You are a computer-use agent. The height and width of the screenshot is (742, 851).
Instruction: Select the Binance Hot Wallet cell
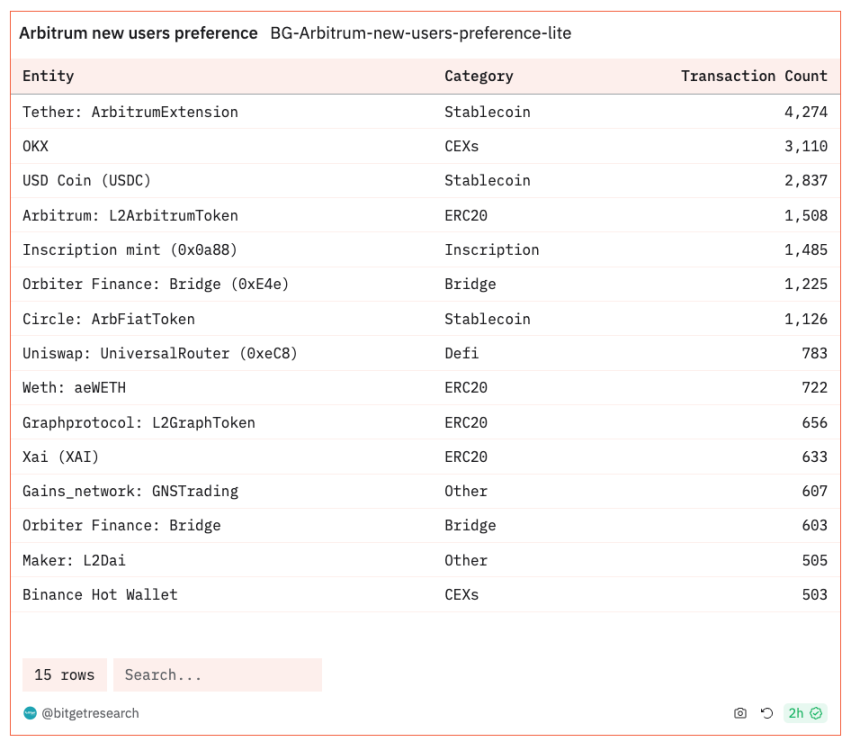[100, 595]
